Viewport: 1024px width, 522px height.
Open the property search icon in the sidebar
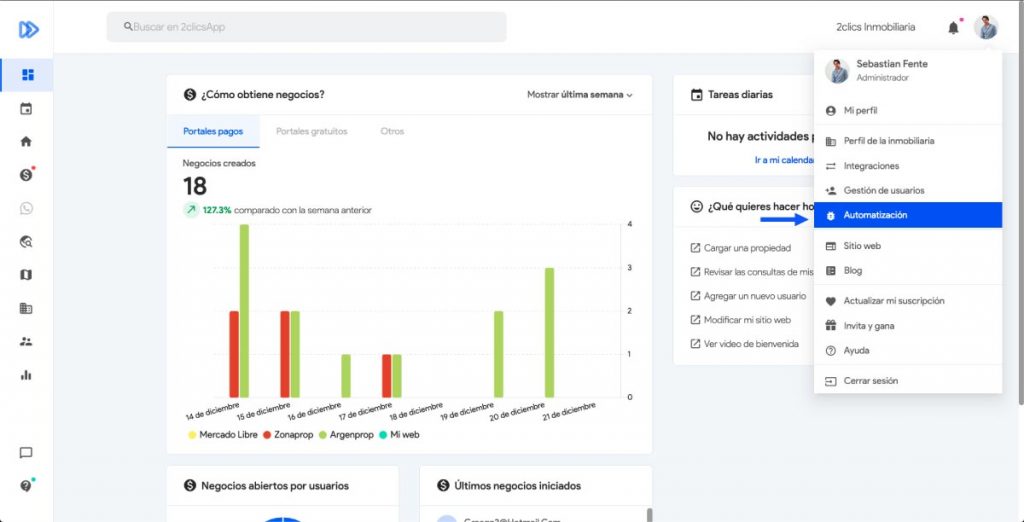tap(26, 242)
